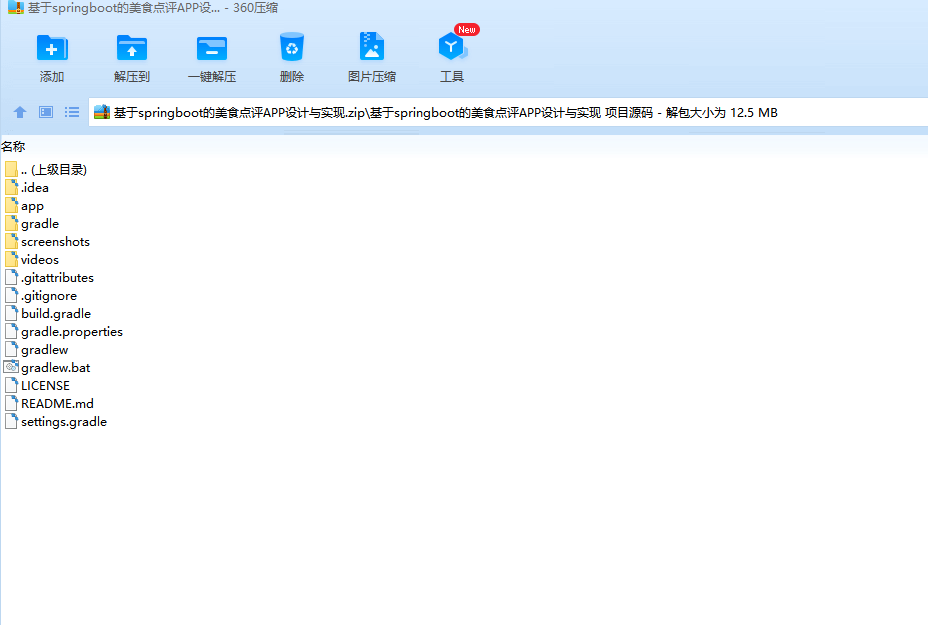The height and width of the screenshot is (625, 928).
Task: Click the 360 Zip app icon in title bar
Action: [15, 8]
